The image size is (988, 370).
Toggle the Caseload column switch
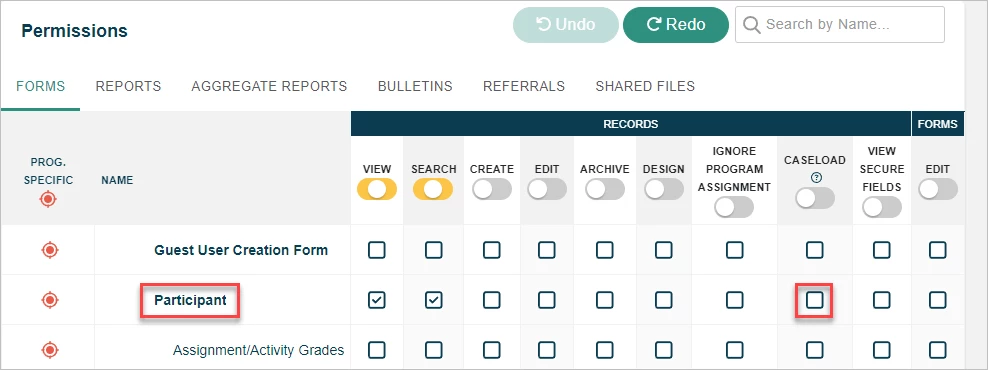point(815,198)
